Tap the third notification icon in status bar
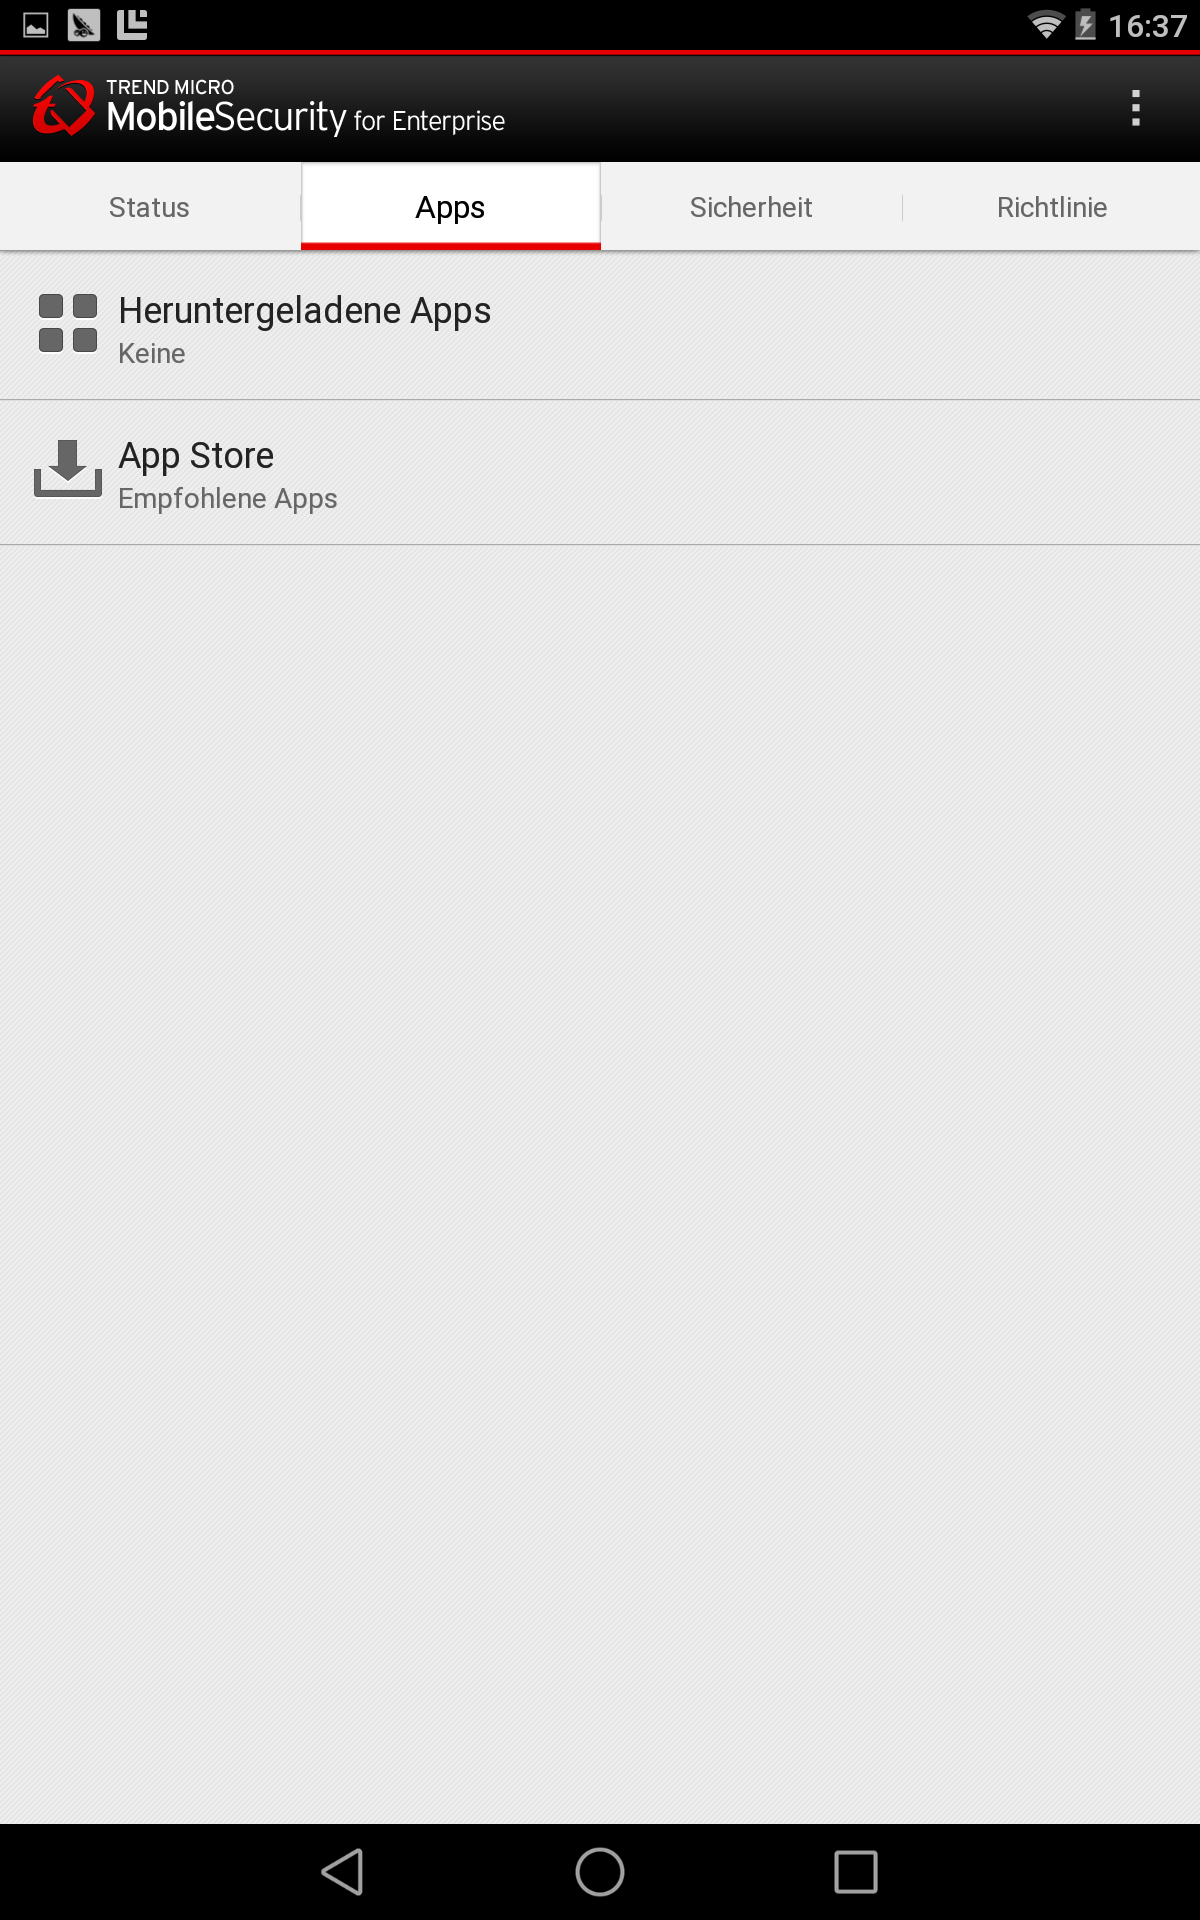This screenshot has height=1920, width=1200. point(132,25)
